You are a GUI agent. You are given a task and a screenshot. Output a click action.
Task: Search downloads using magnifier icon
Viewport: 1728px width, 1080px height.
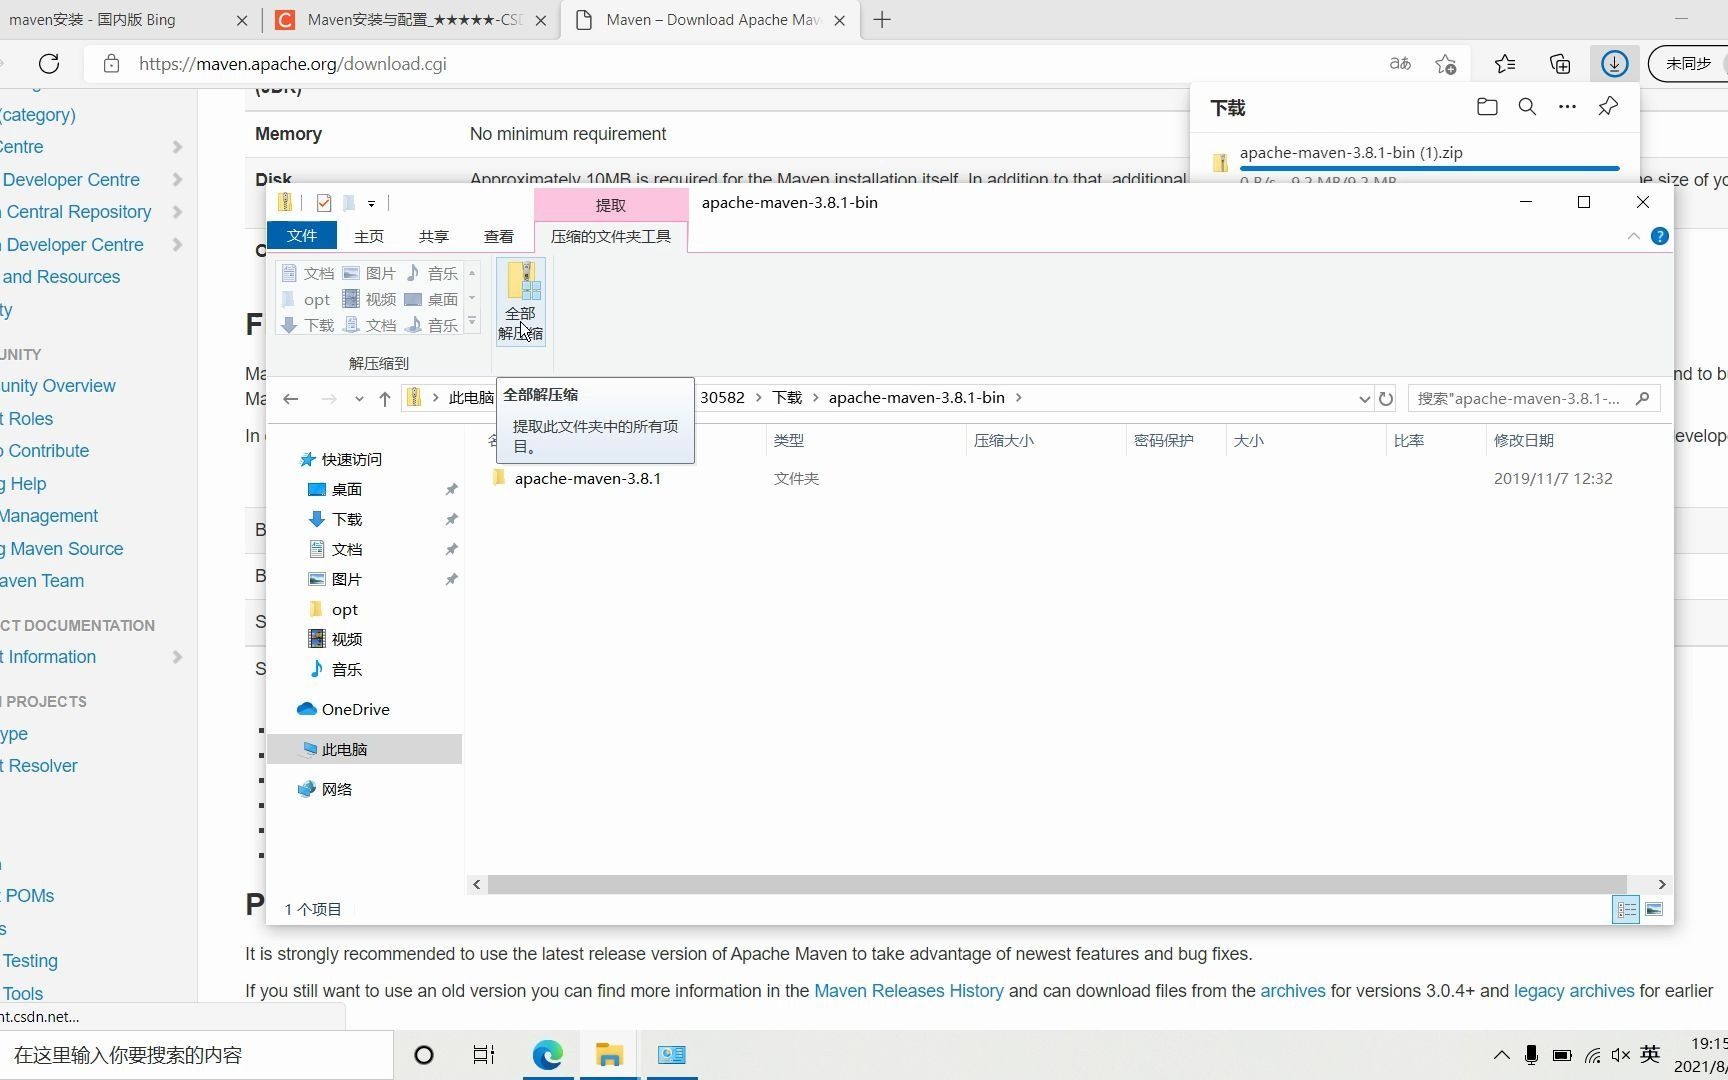[1527, 107]
